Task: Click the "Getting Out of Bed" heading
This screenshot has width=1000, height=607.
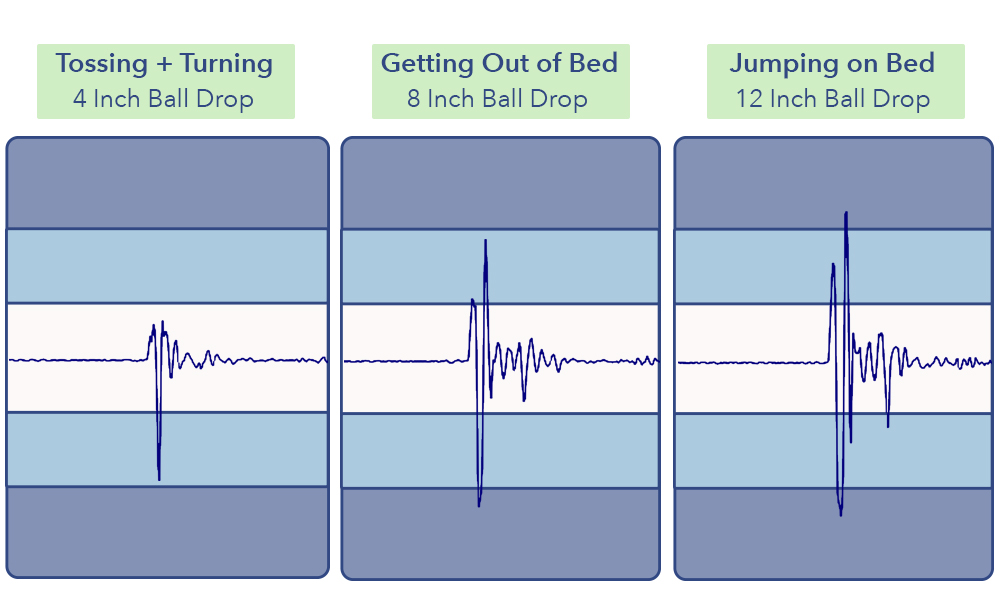Action: (x=499, y=64)
